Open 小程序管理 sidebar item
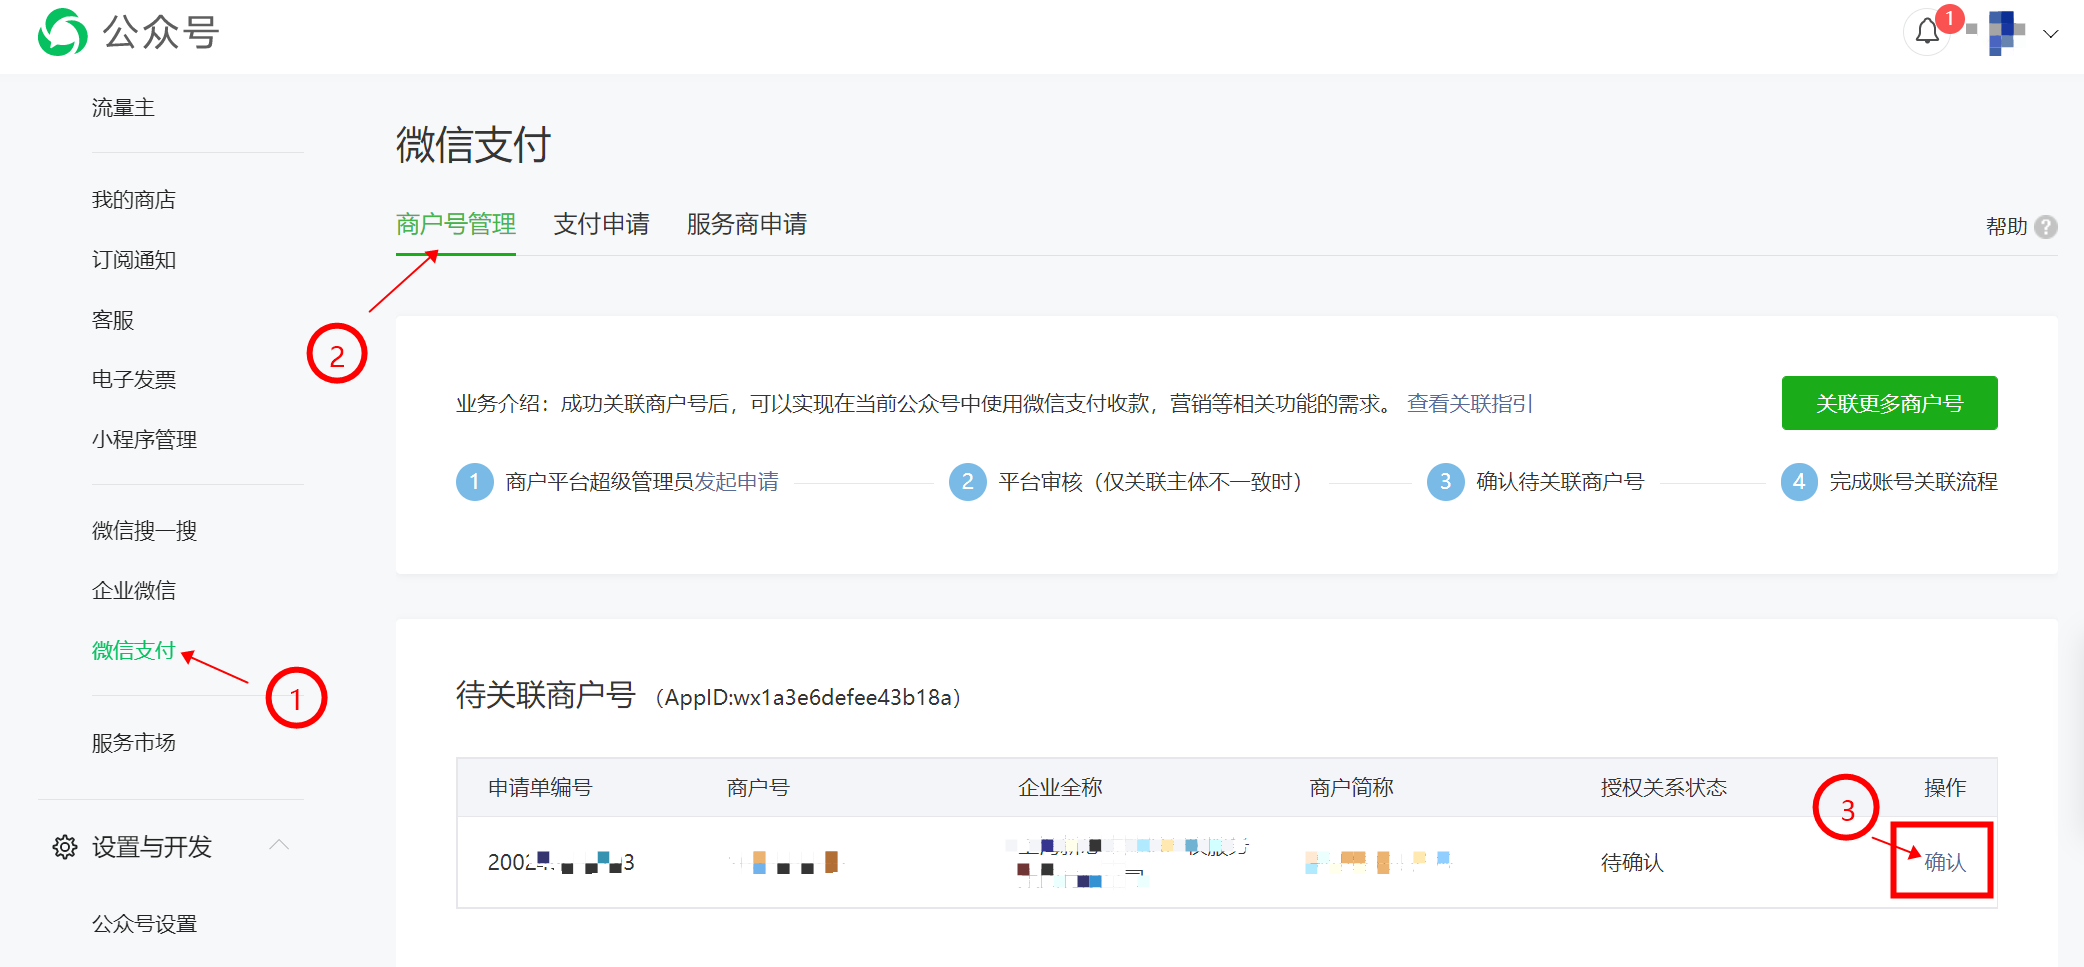The image size is (2084, 967). click(x=144, y=439)
